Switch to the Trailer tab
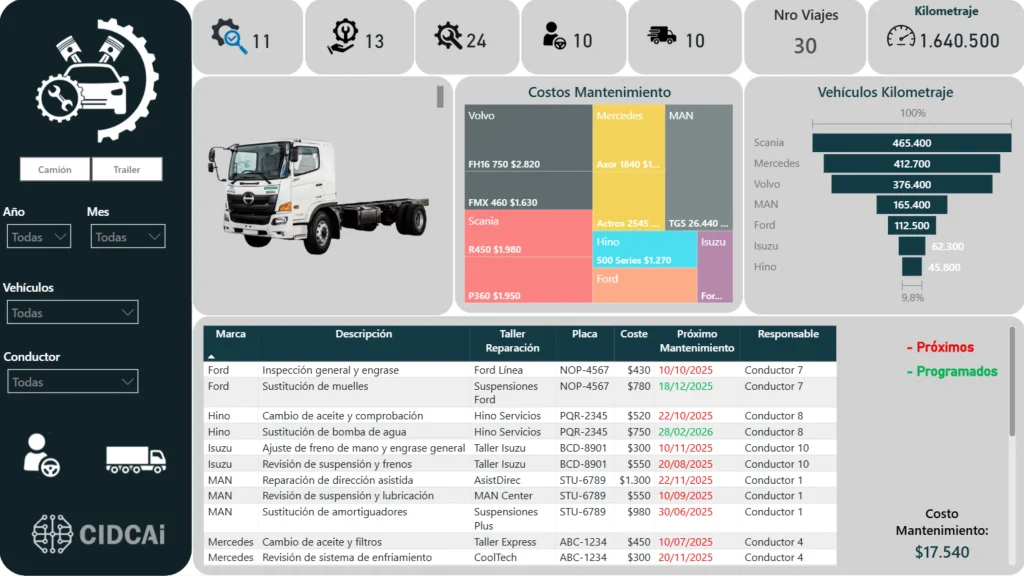Viewport: 1024px width, 576px height. coord(127,169)
